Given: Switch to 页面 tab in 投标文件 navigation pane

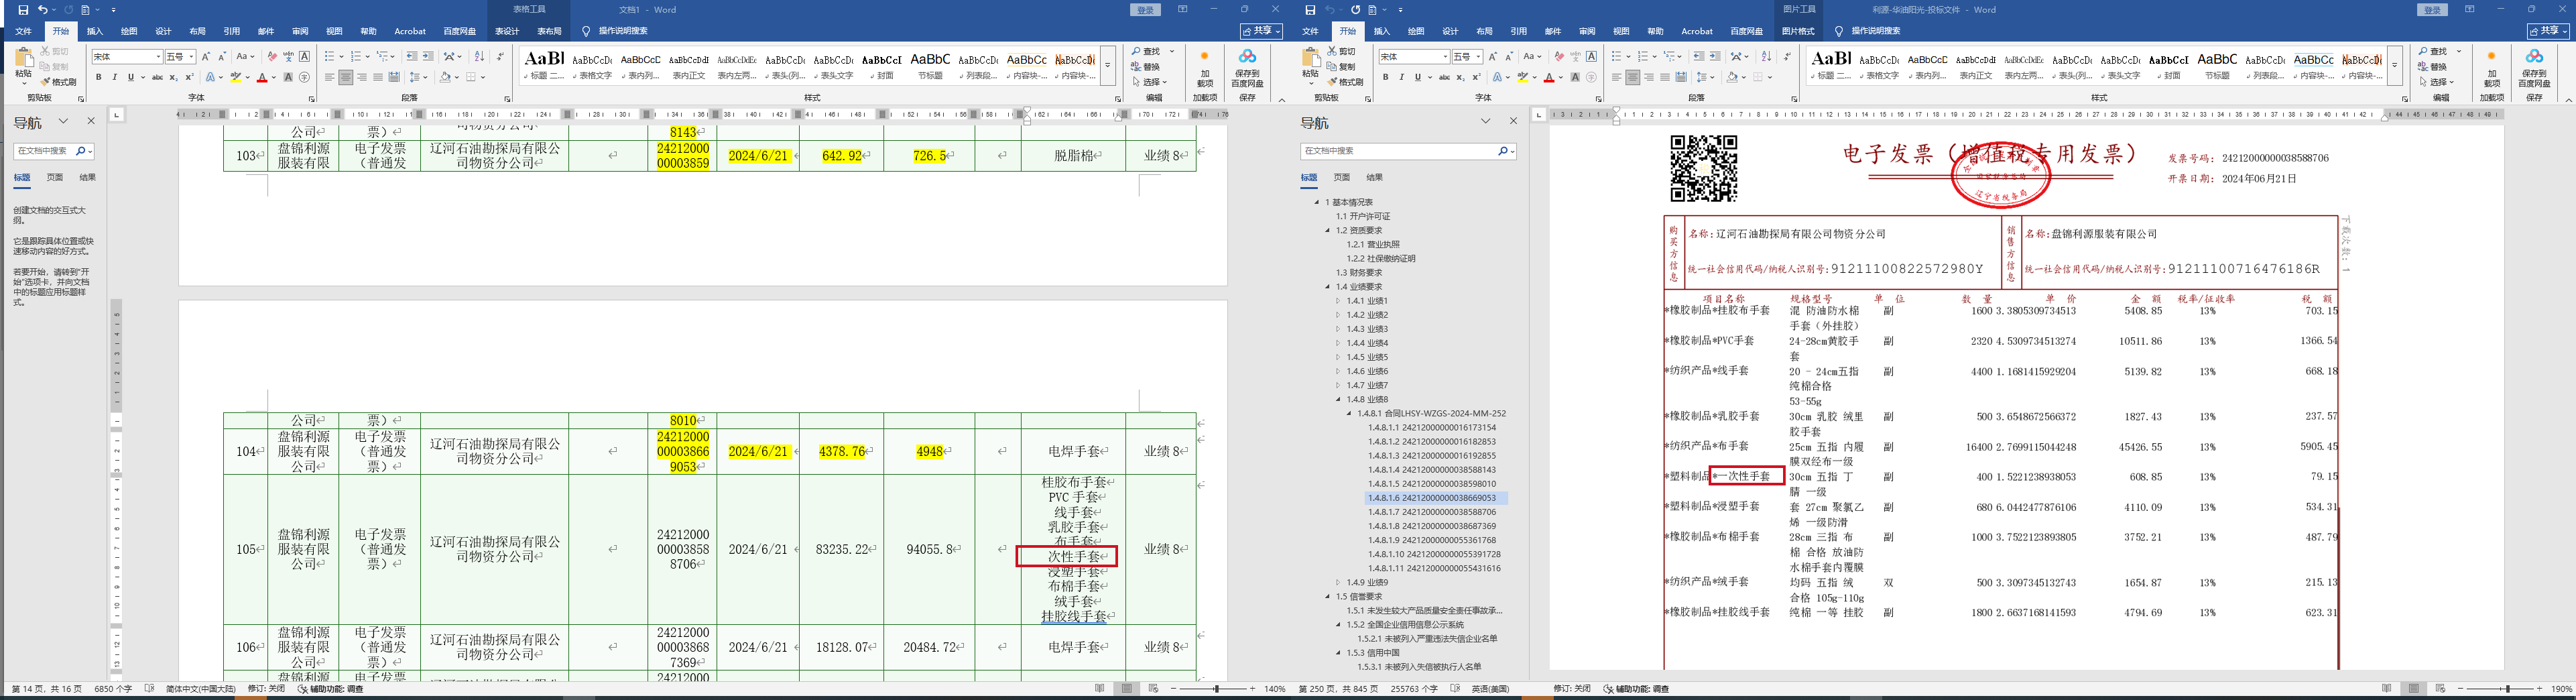Looking at the screenshot, I should (x=1342, y=177).
